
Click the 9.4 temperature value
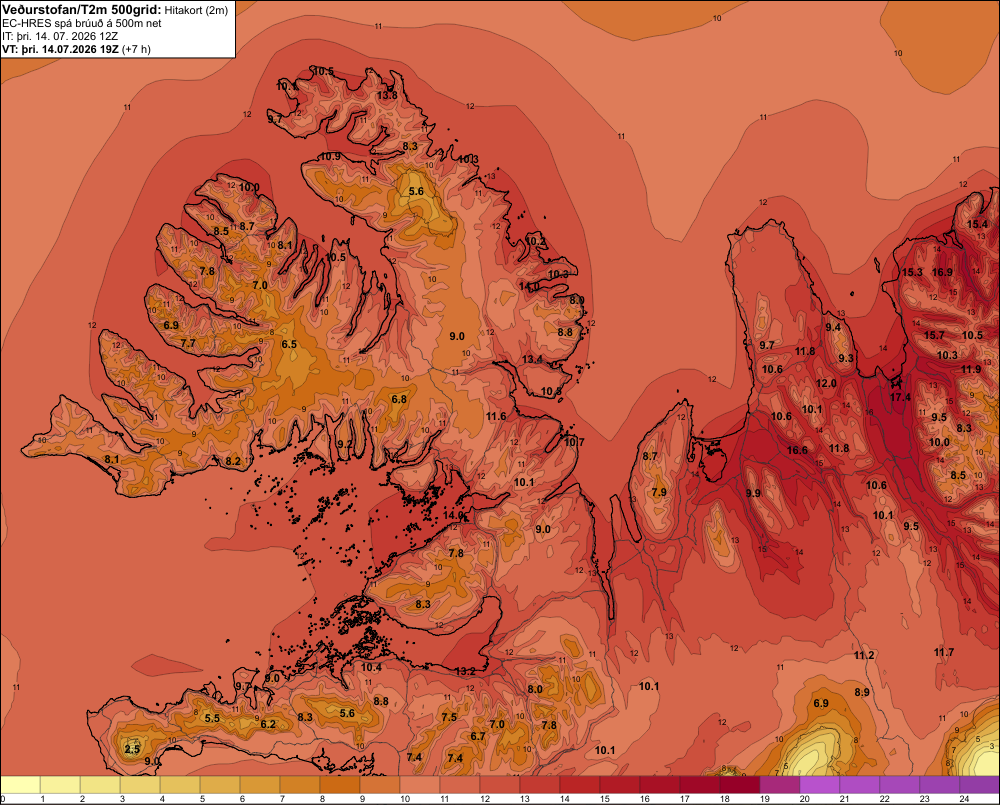click(833, 327)
